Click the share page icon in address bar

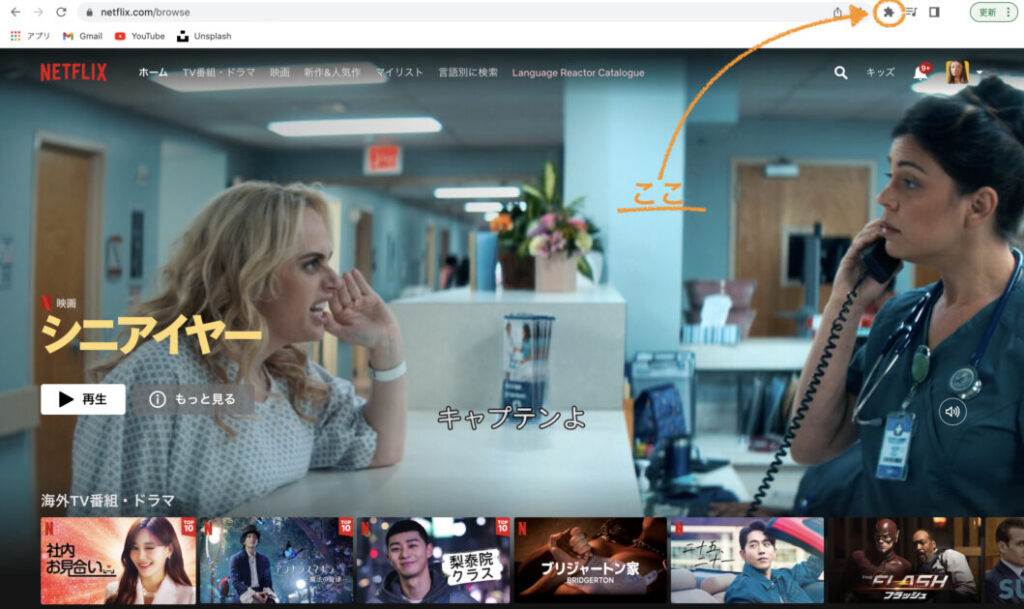pos(837,12)
